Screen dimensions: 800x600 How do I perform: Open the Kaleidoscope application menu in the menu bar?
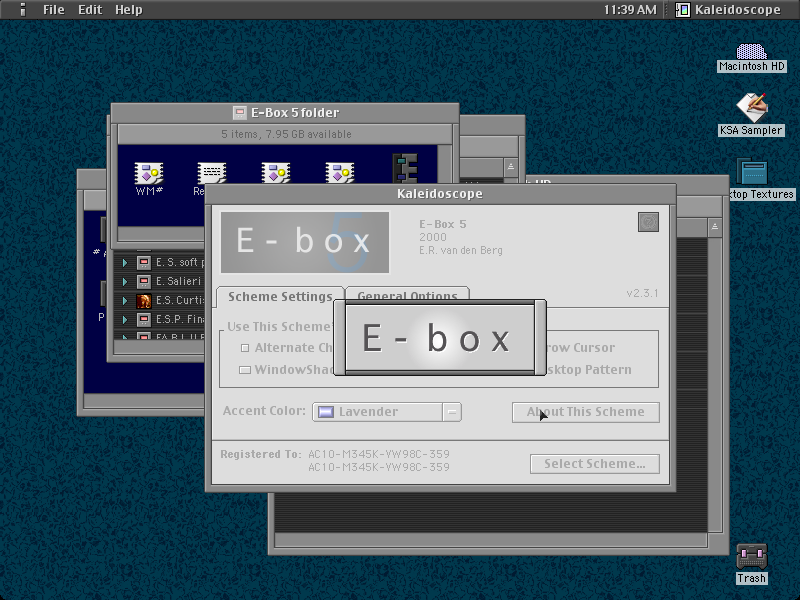729,10
